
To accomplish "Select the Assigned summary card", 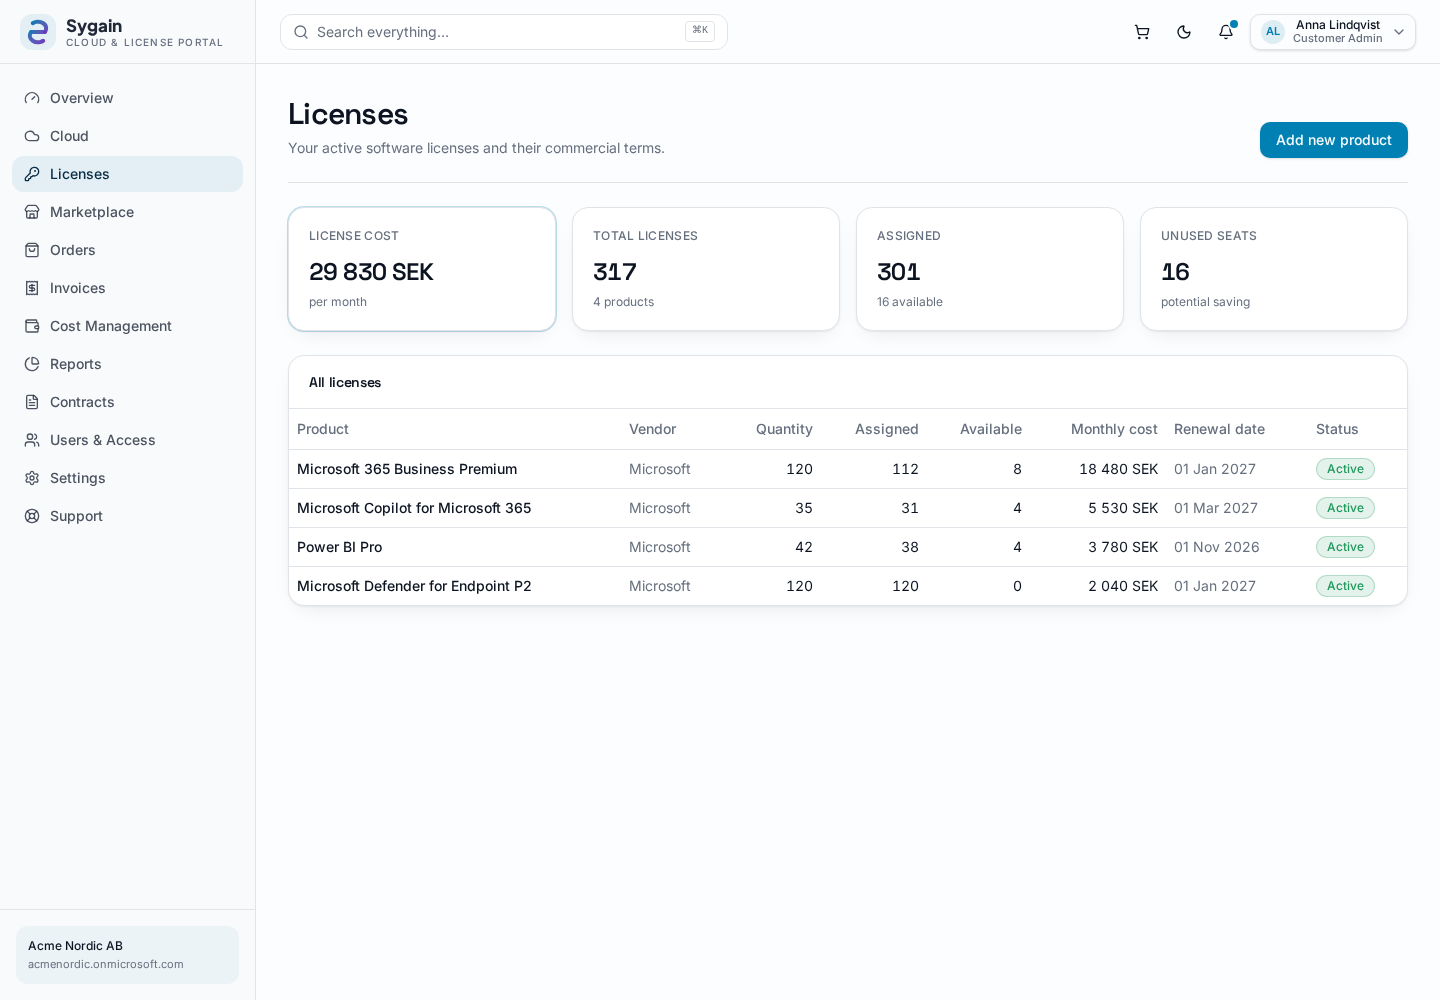I will pyautogui.click(x=990, y=269).
